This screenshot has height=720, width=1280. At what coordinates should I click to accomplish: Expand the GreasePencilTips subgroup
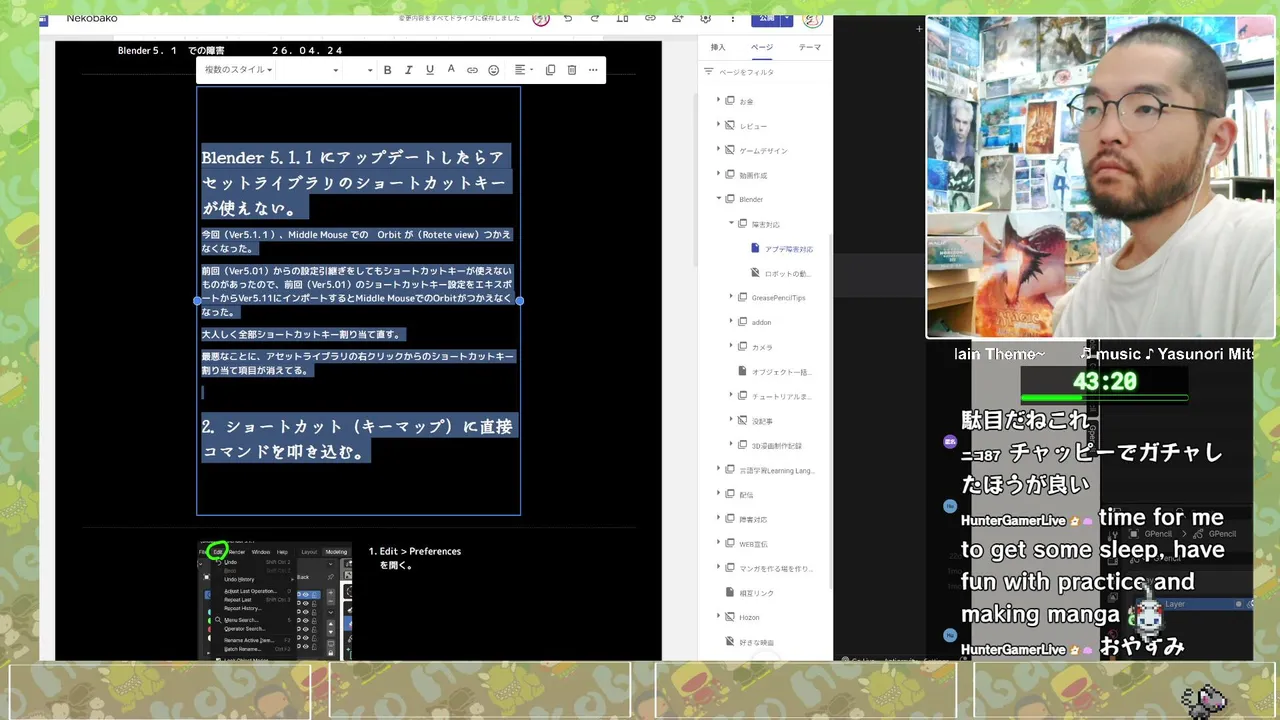coord(731,297)
